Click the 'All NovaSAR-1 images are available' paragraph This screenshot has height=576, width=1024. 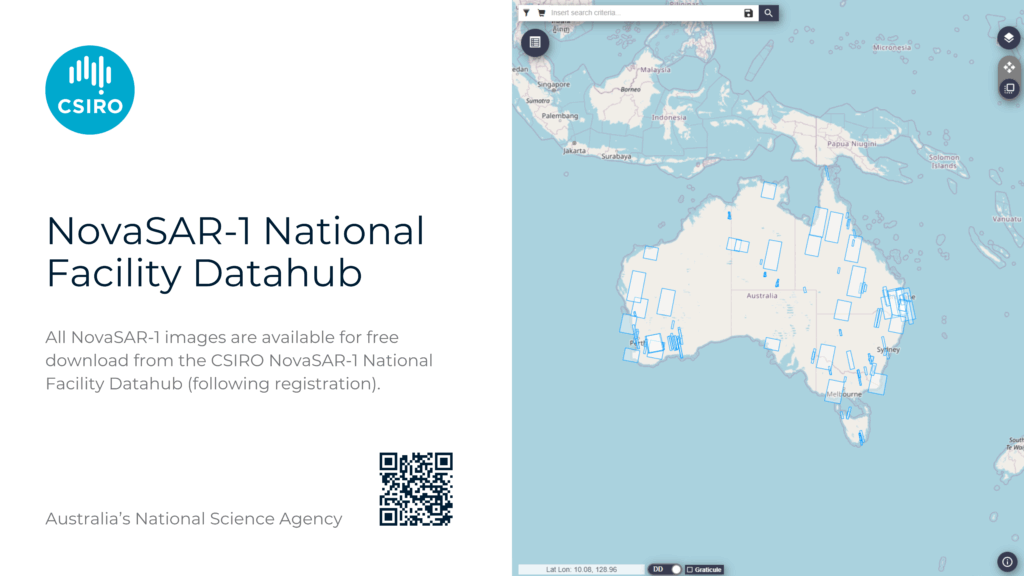pos(239,360)
